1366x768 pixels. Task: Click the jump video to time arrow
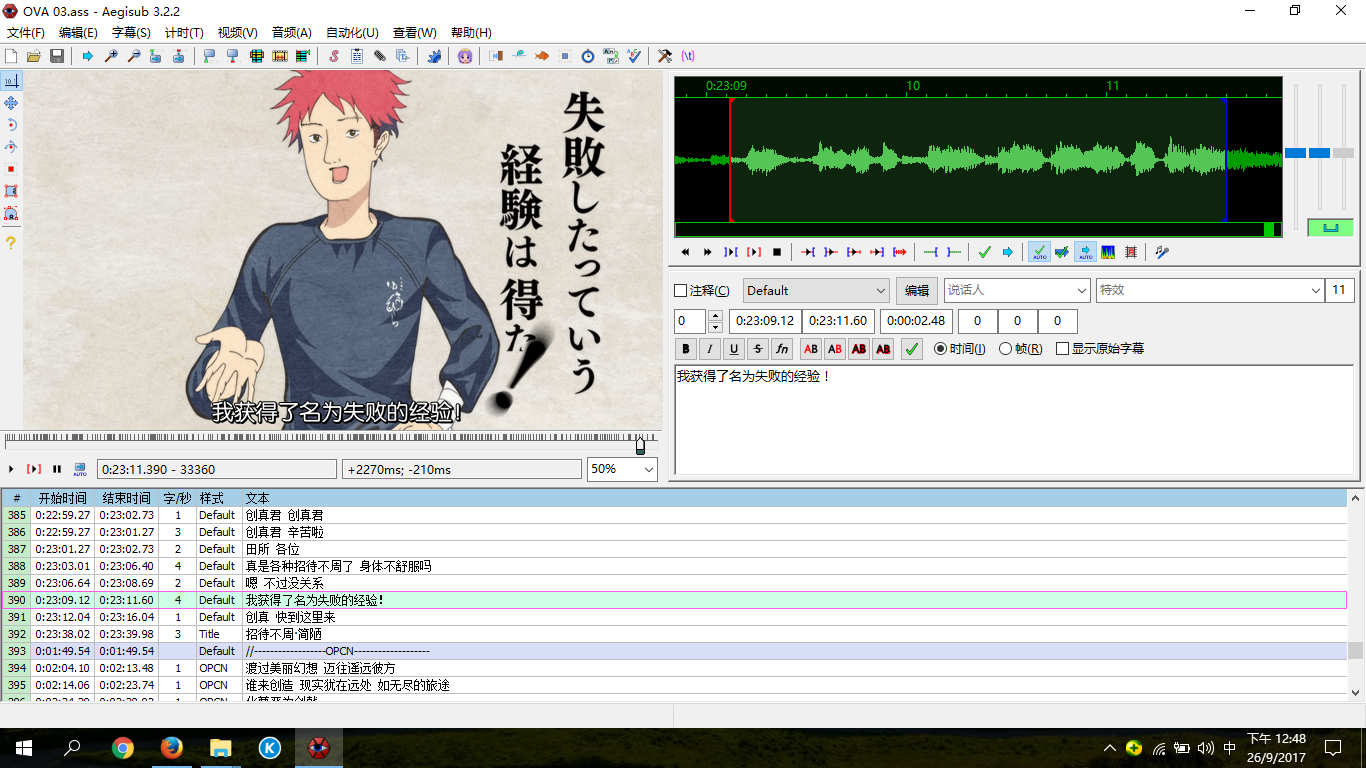pyautogui.click(x=88, y=56)
